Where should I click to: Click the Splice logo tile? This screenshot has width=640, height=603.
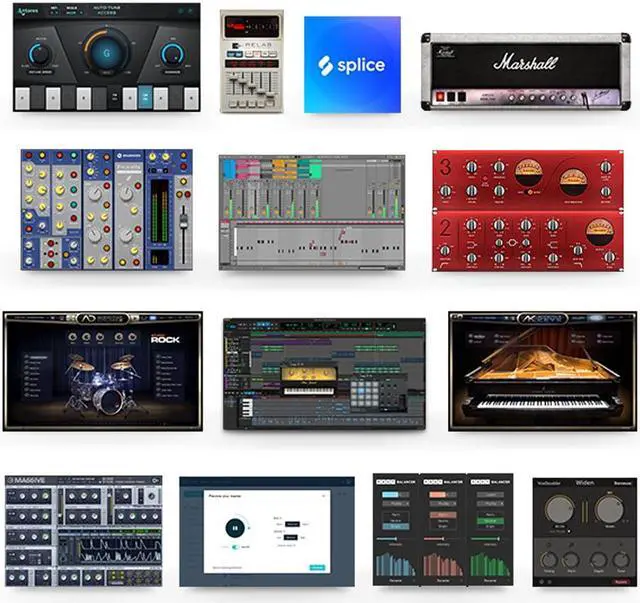[x=352, y=64]
